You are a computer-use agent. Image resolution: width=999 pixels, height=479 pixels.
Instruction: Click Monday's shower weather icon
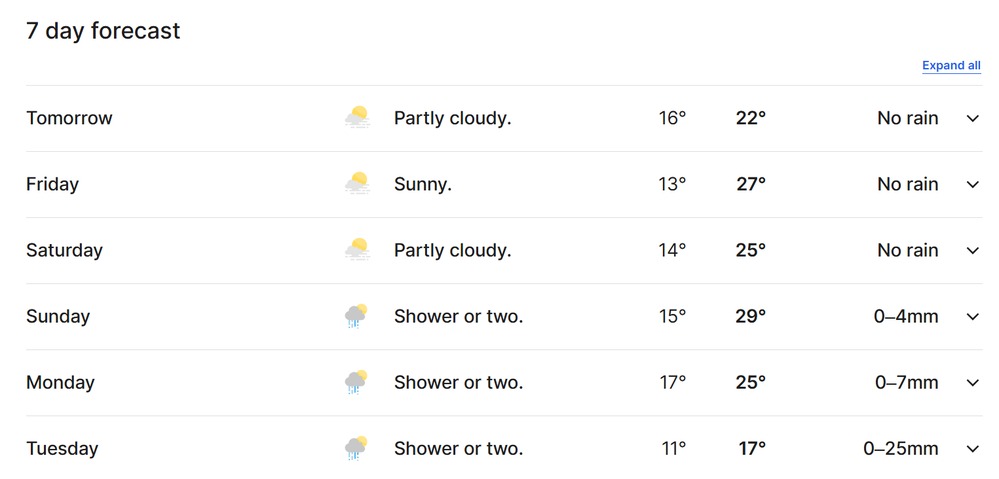356,382
